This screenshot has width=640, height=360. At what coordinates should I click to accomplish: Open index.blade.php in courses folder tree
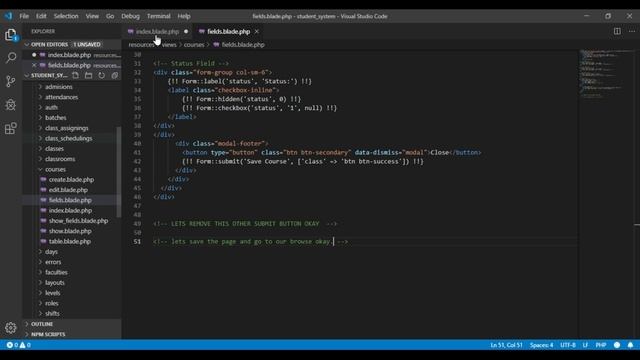pyautogui.click(x=70, y=211)
